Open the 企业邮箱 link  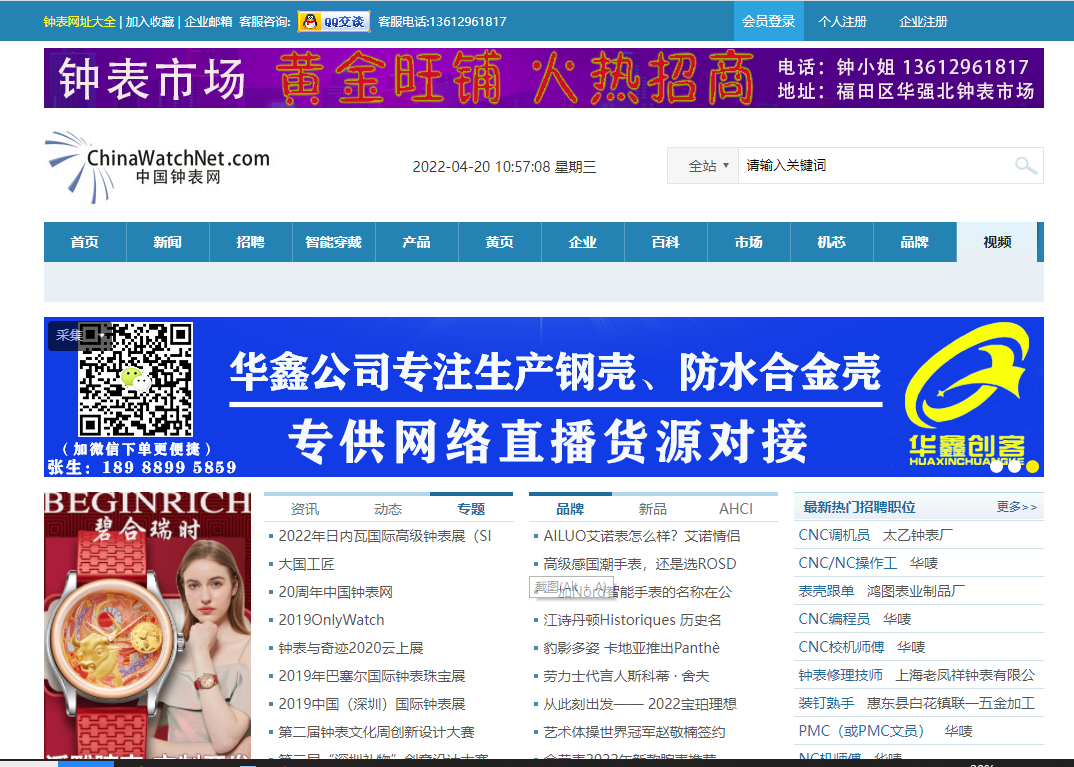[x=208, y=21]
